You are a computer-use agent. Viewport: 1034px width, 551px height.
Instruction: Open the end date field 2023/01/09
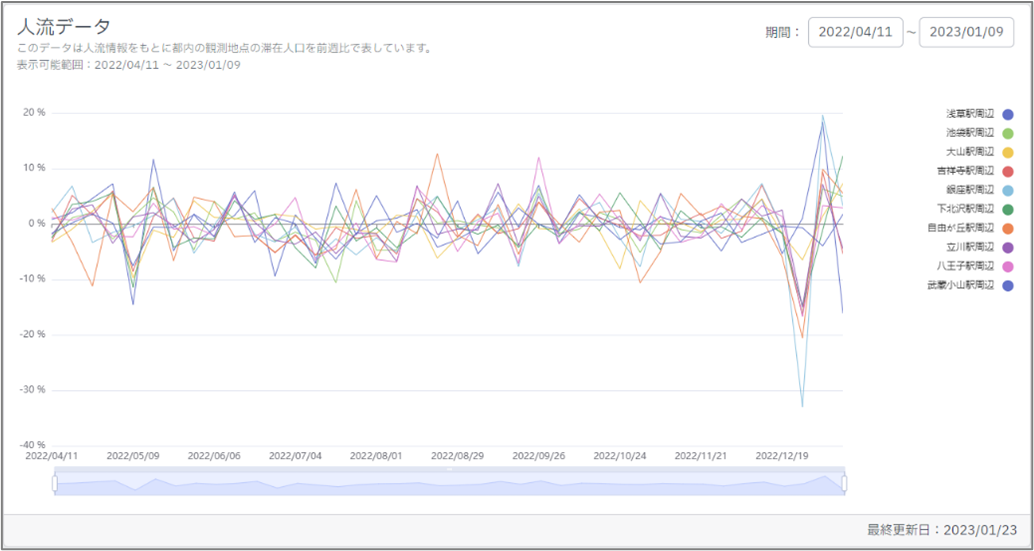click(x=966, y=32)
